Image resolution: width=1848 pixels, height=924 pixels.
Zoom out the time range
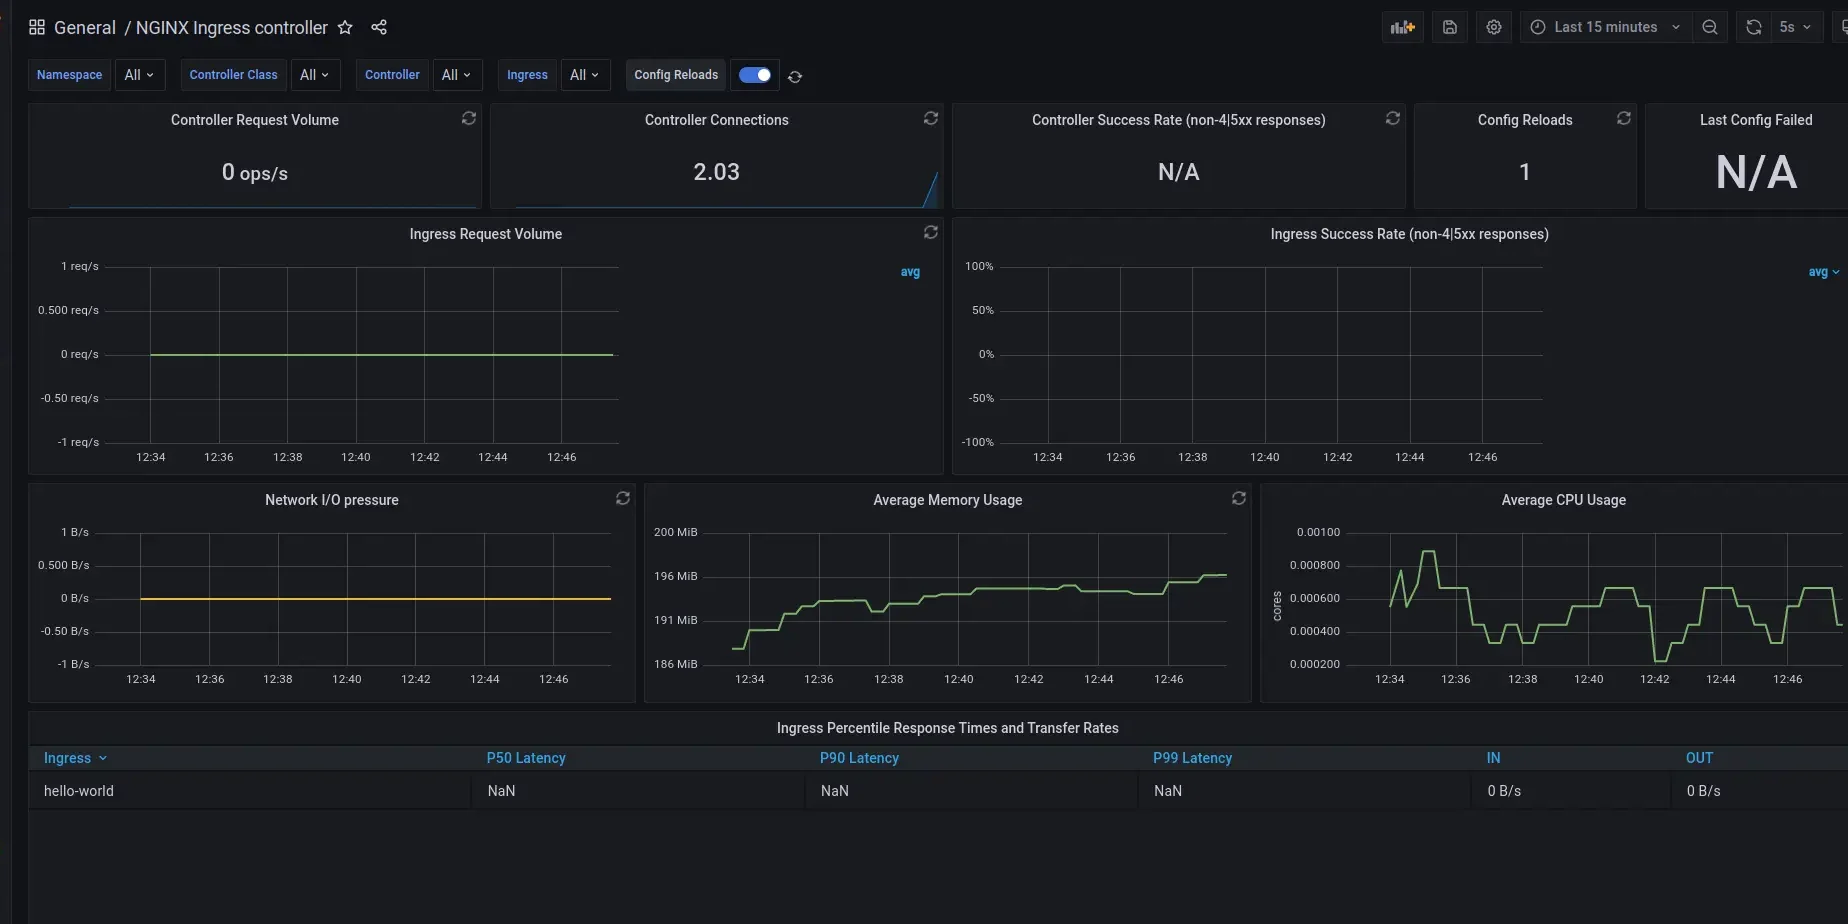[x=1710, y=27]
